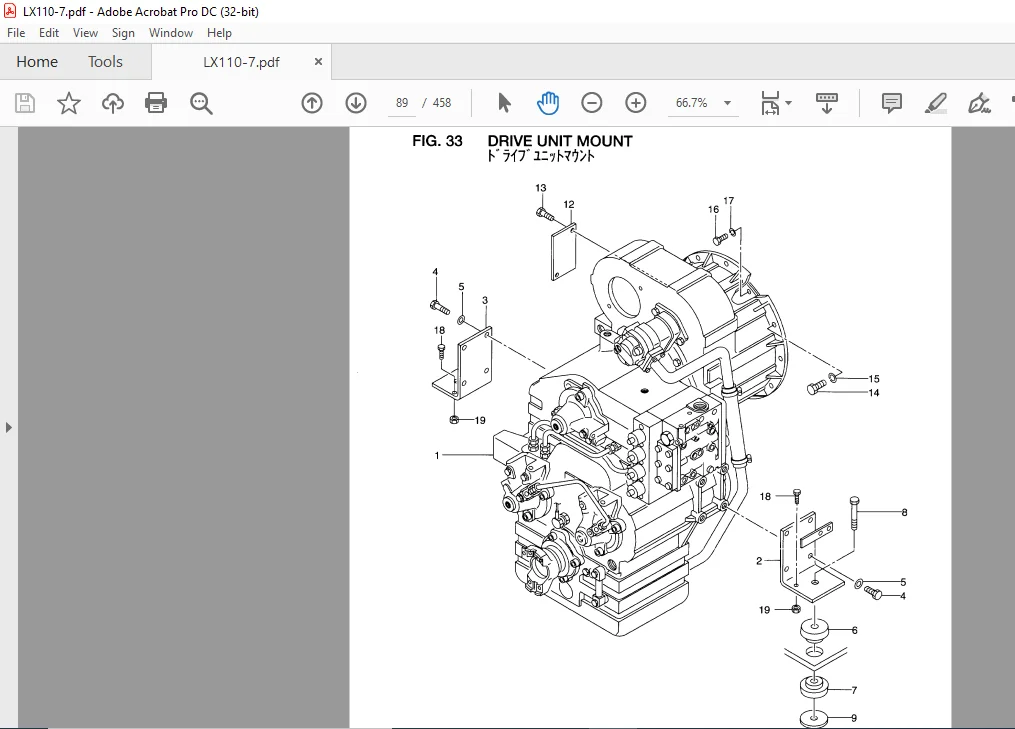Select the highlight text pen
Screen dimensions: 1015x729
(936, 103)
